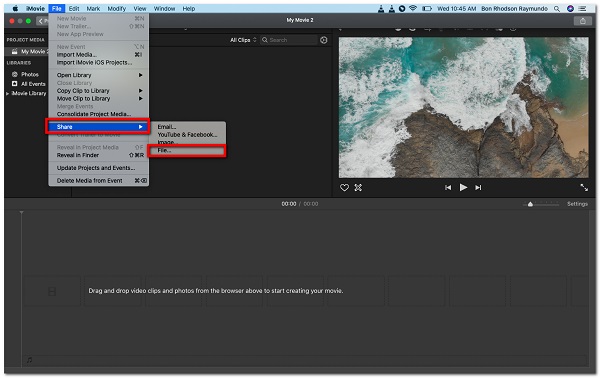The image size is (600, 378).
Task: Open Spotlight search in menu bar
Action: pyautogui.click(x=557, y=8)
